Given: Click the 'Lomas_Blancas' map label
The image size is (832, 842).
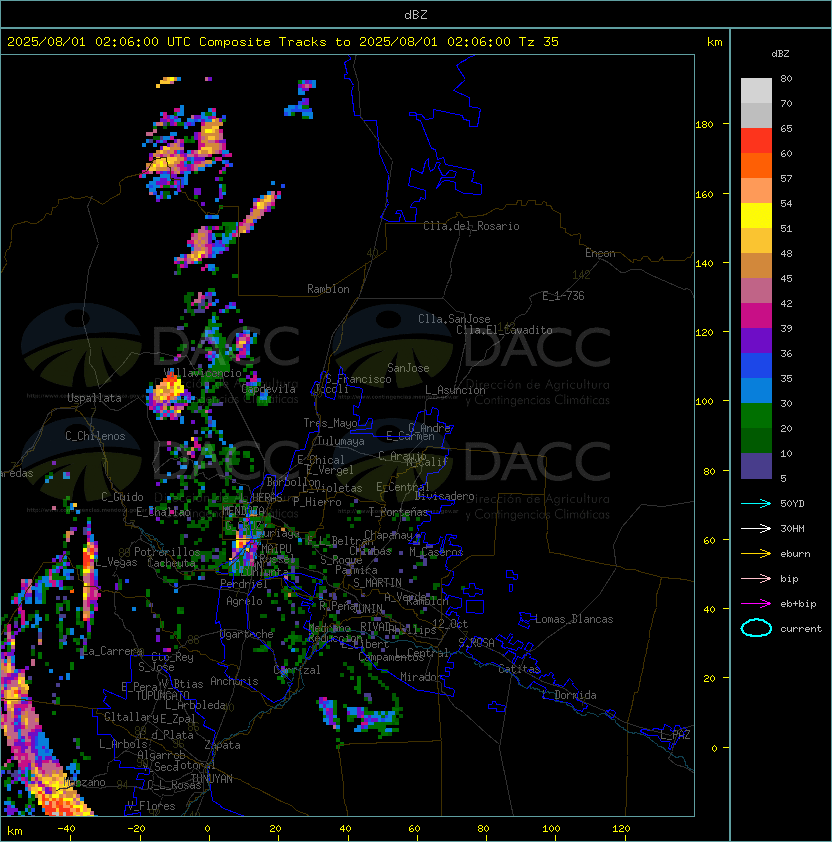Looking at the screenshot, I should click(x=574, y=619).
